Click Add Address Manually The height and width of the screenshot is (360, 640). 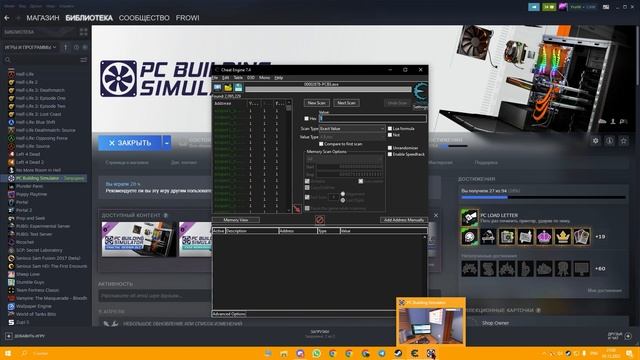click(x=404, y=220)
